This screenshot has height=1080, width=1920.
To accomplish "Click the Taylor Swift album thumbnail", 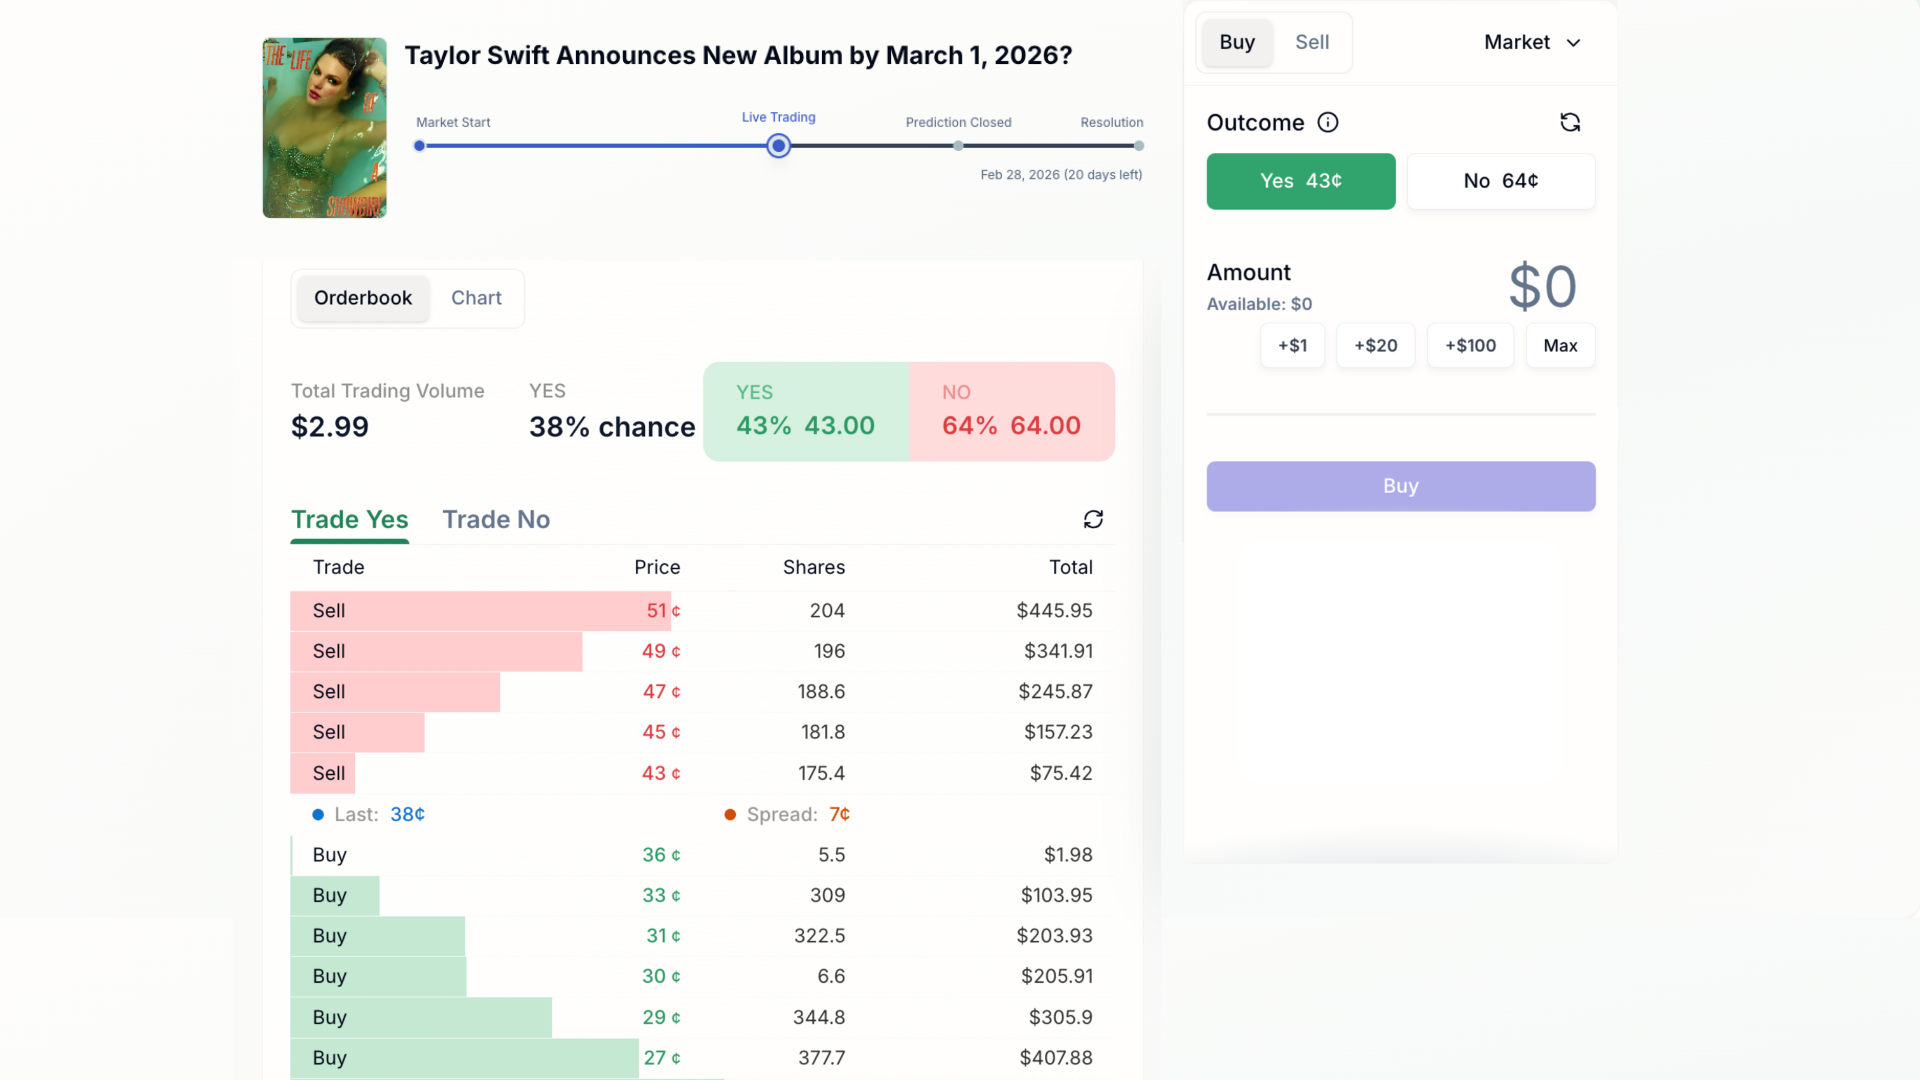I will (x=324, y=128).
